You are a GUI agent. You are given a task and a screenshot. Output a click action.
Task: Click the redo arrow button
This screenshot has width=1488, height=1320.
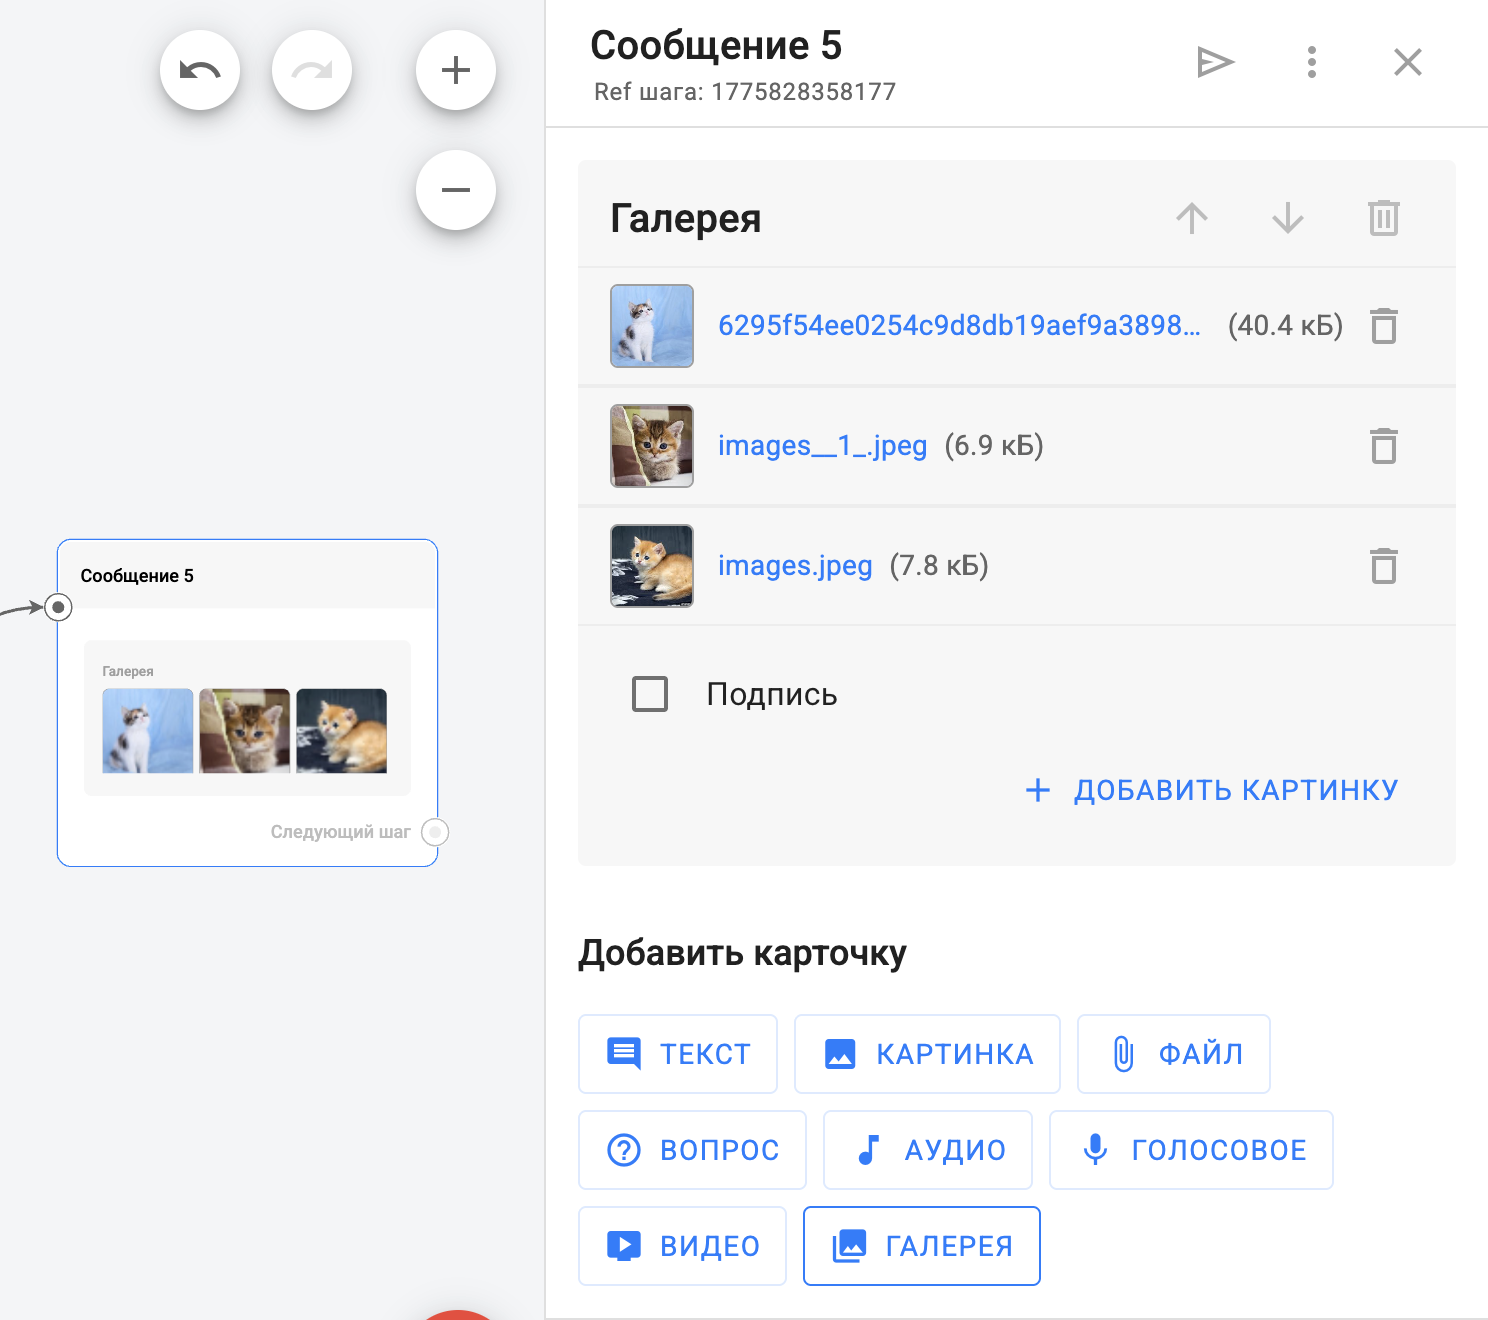click(312, 70)
